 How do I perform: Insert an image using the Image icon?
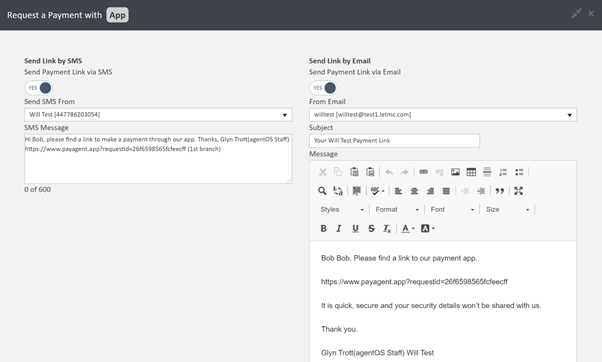[455, 172]
